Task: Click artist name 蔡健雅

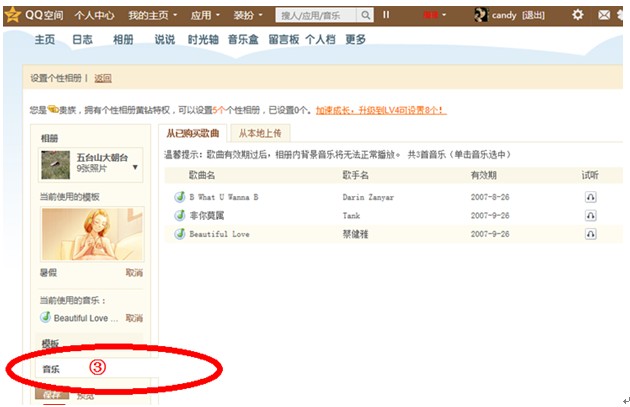Action: click(355, 234)
